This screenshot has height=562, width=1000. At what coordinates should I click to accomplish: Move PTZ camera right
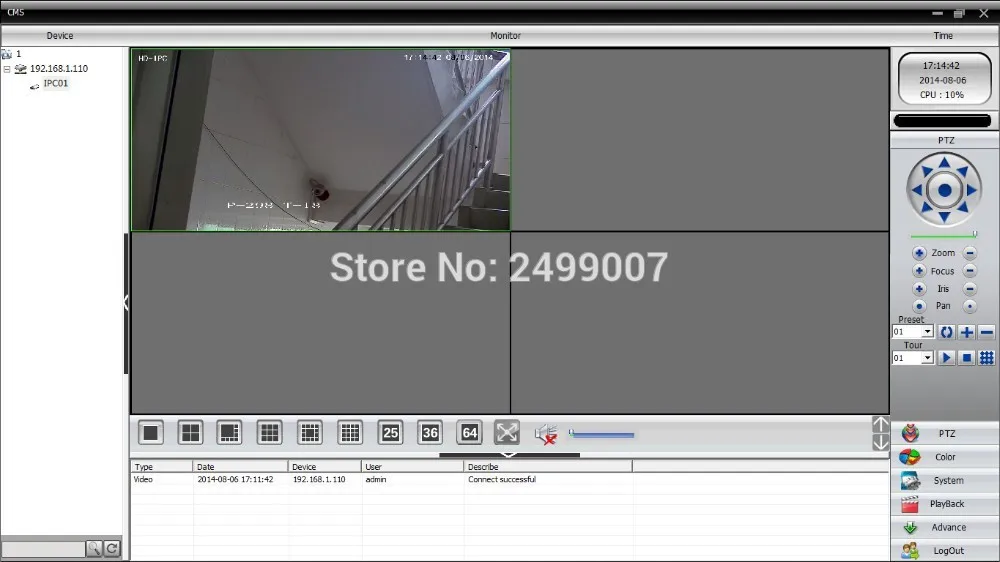[972, 190]
